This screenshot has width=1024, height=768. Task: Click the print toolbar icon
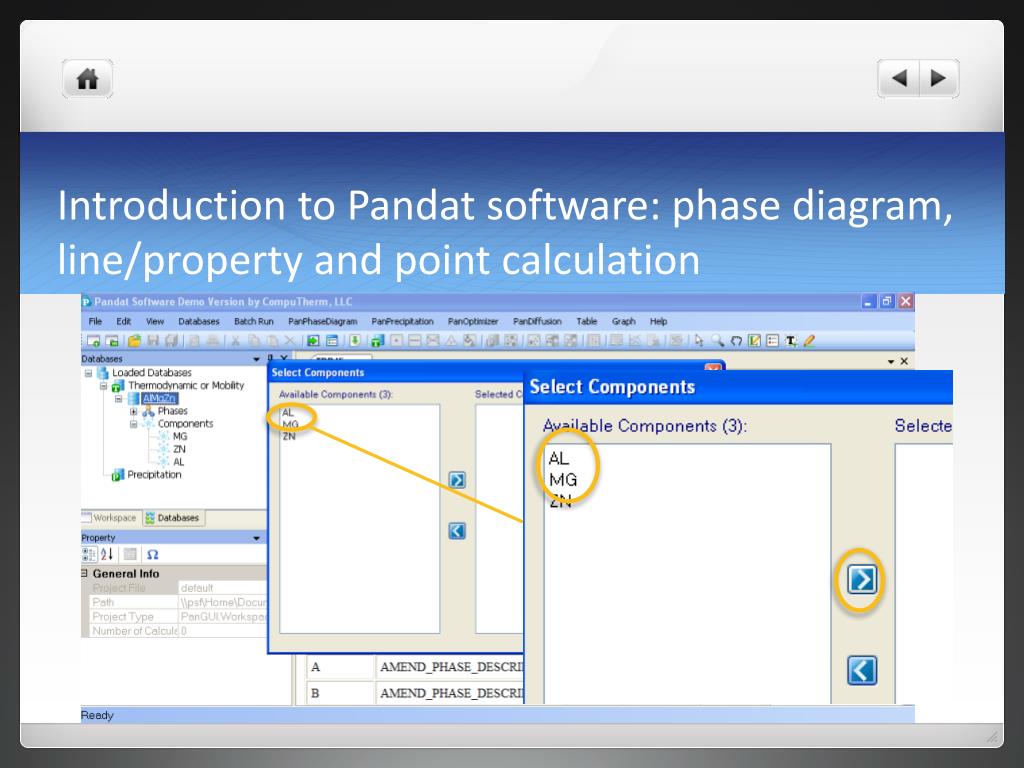(x=213, y=341)
